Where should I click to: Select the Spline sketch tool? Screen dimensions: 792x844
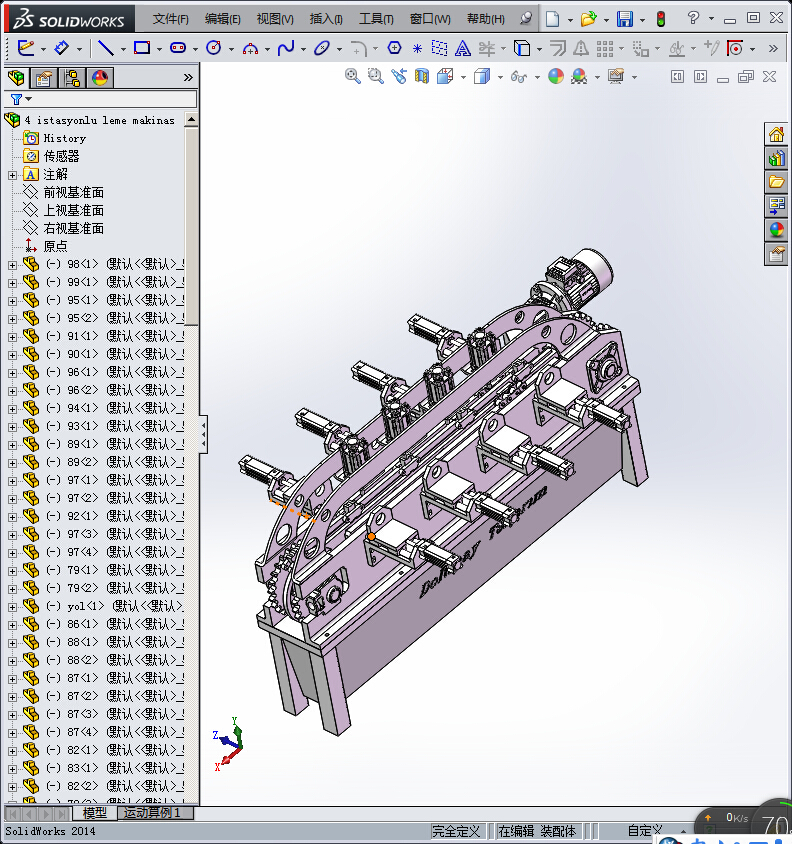click(286, 47)
